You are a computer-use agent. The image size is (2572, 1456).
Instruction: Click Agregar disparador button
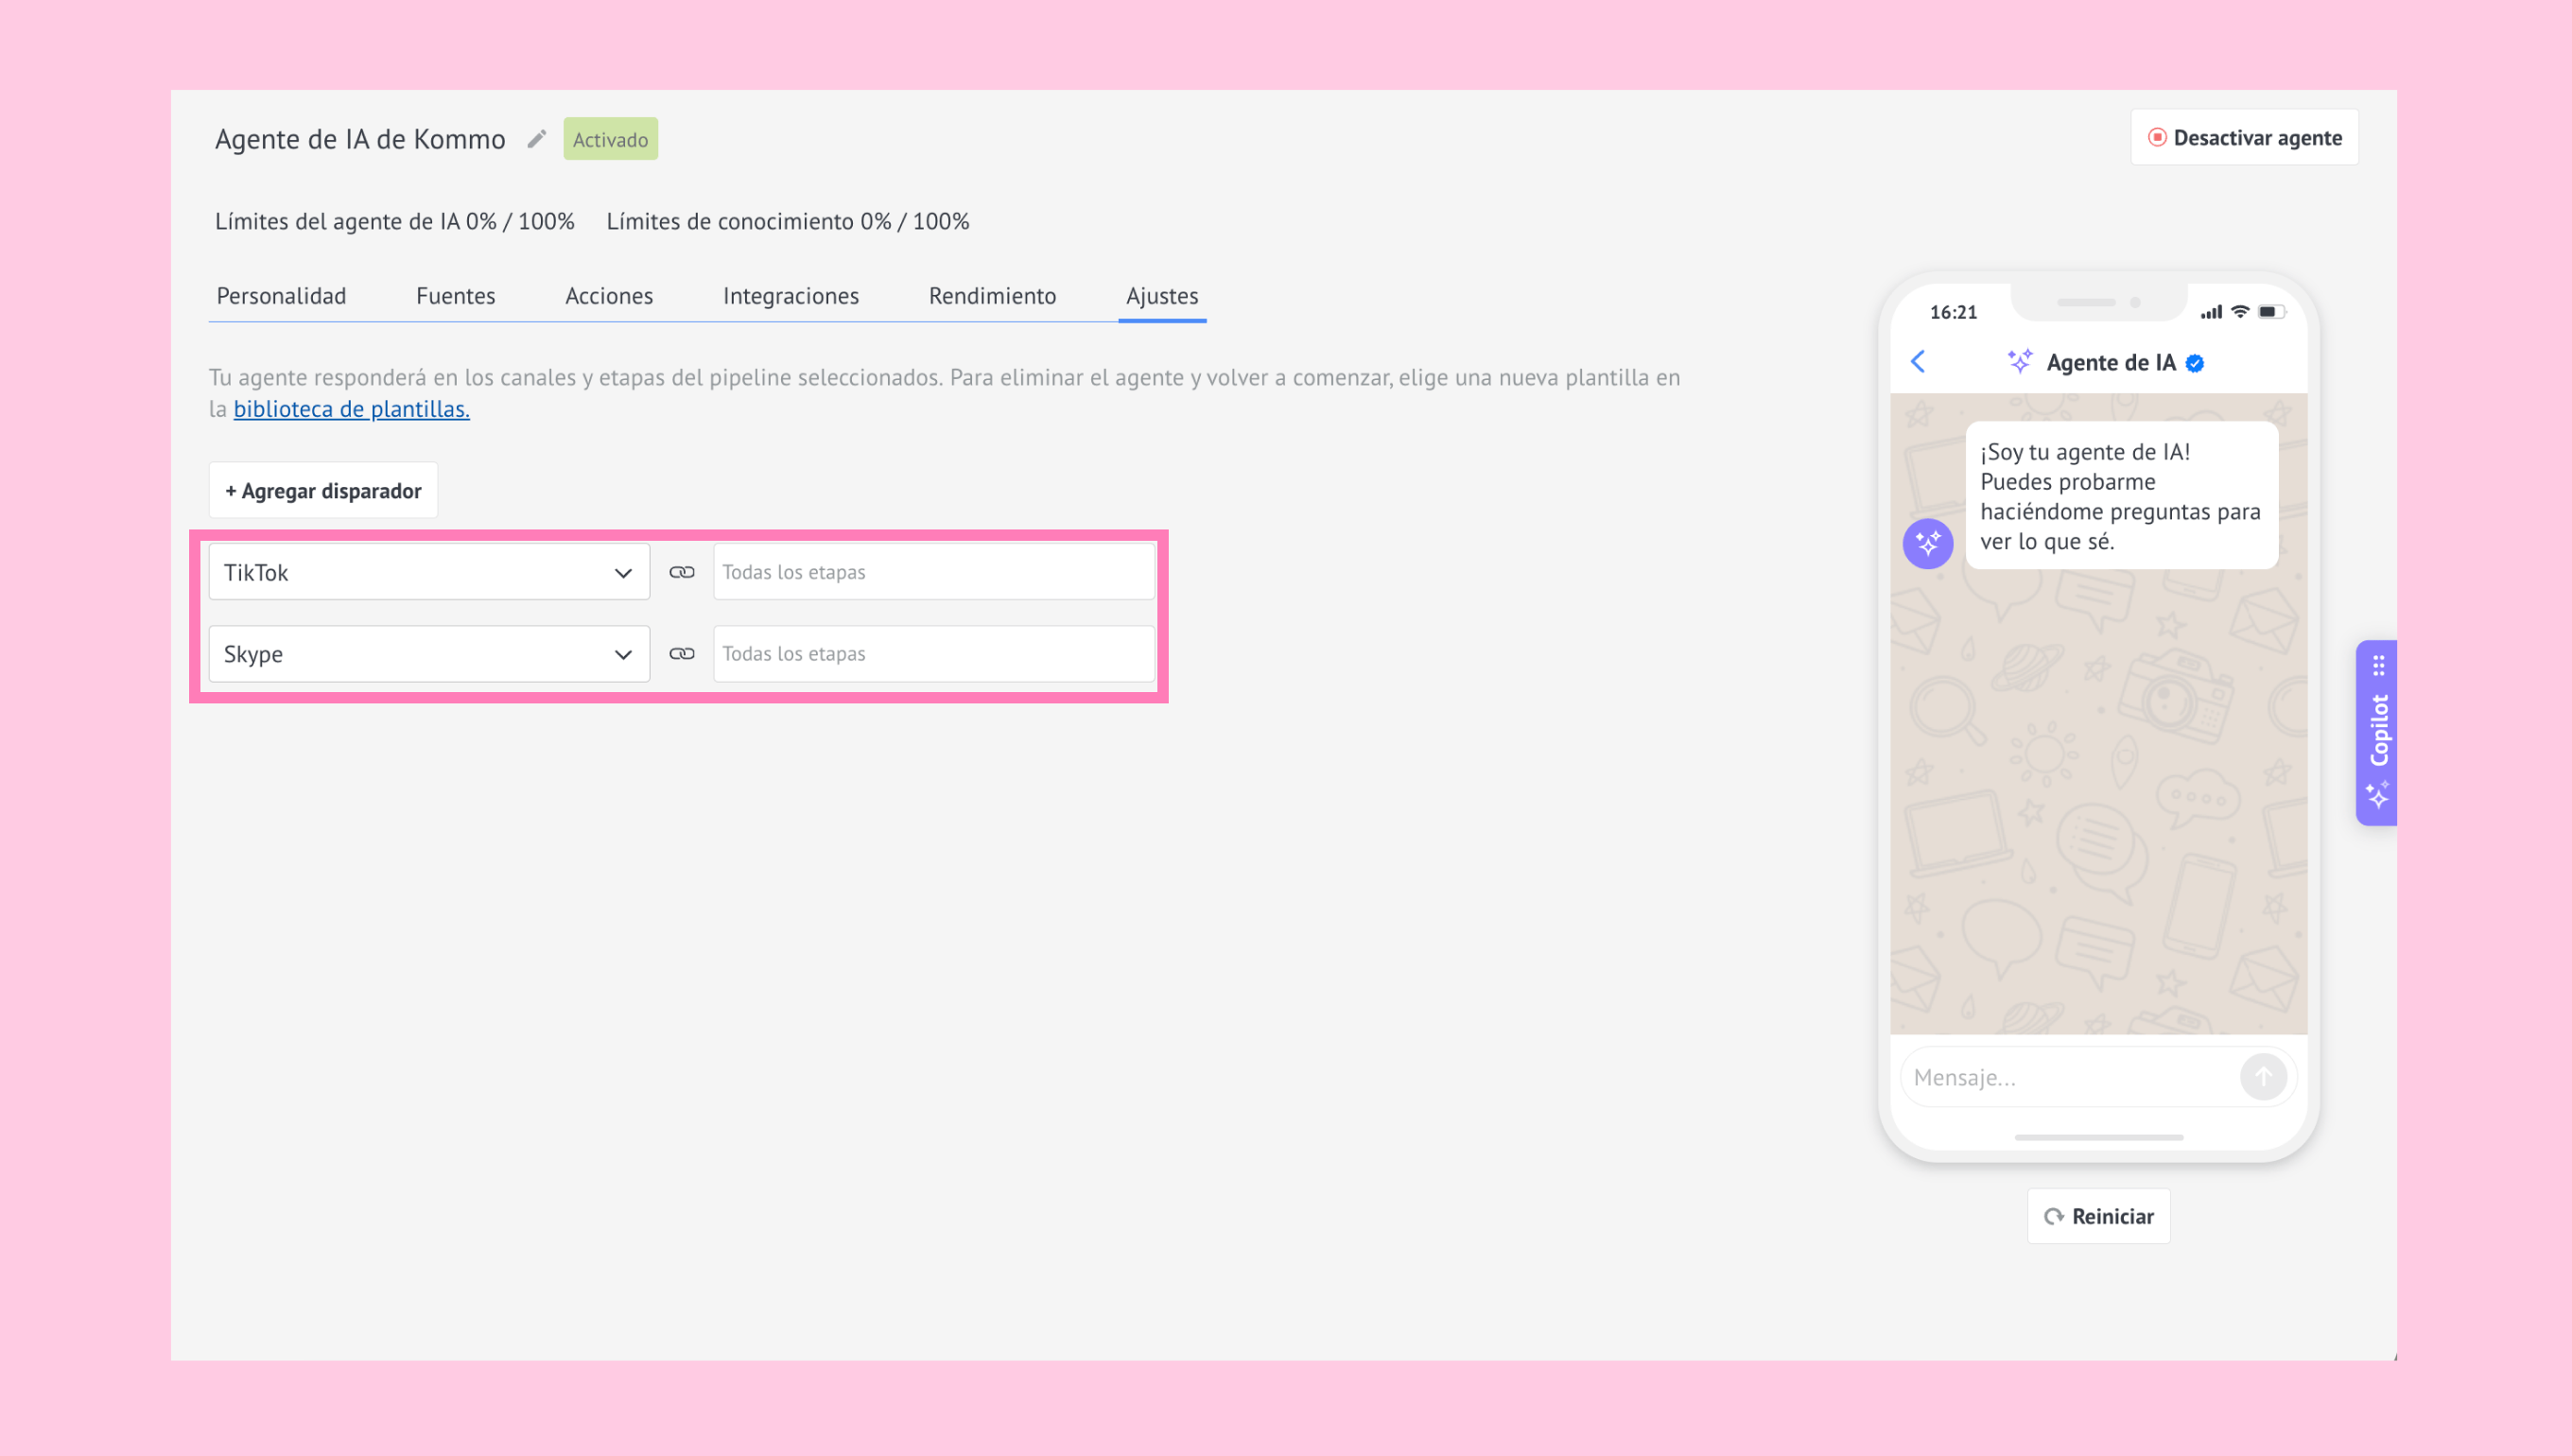coord(323,491)
